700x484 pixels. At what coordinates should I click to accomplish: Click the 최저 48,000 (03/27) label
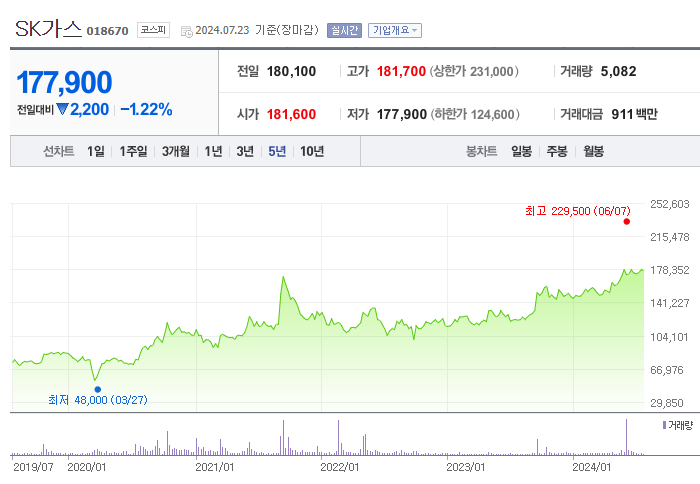click(98, 400)
